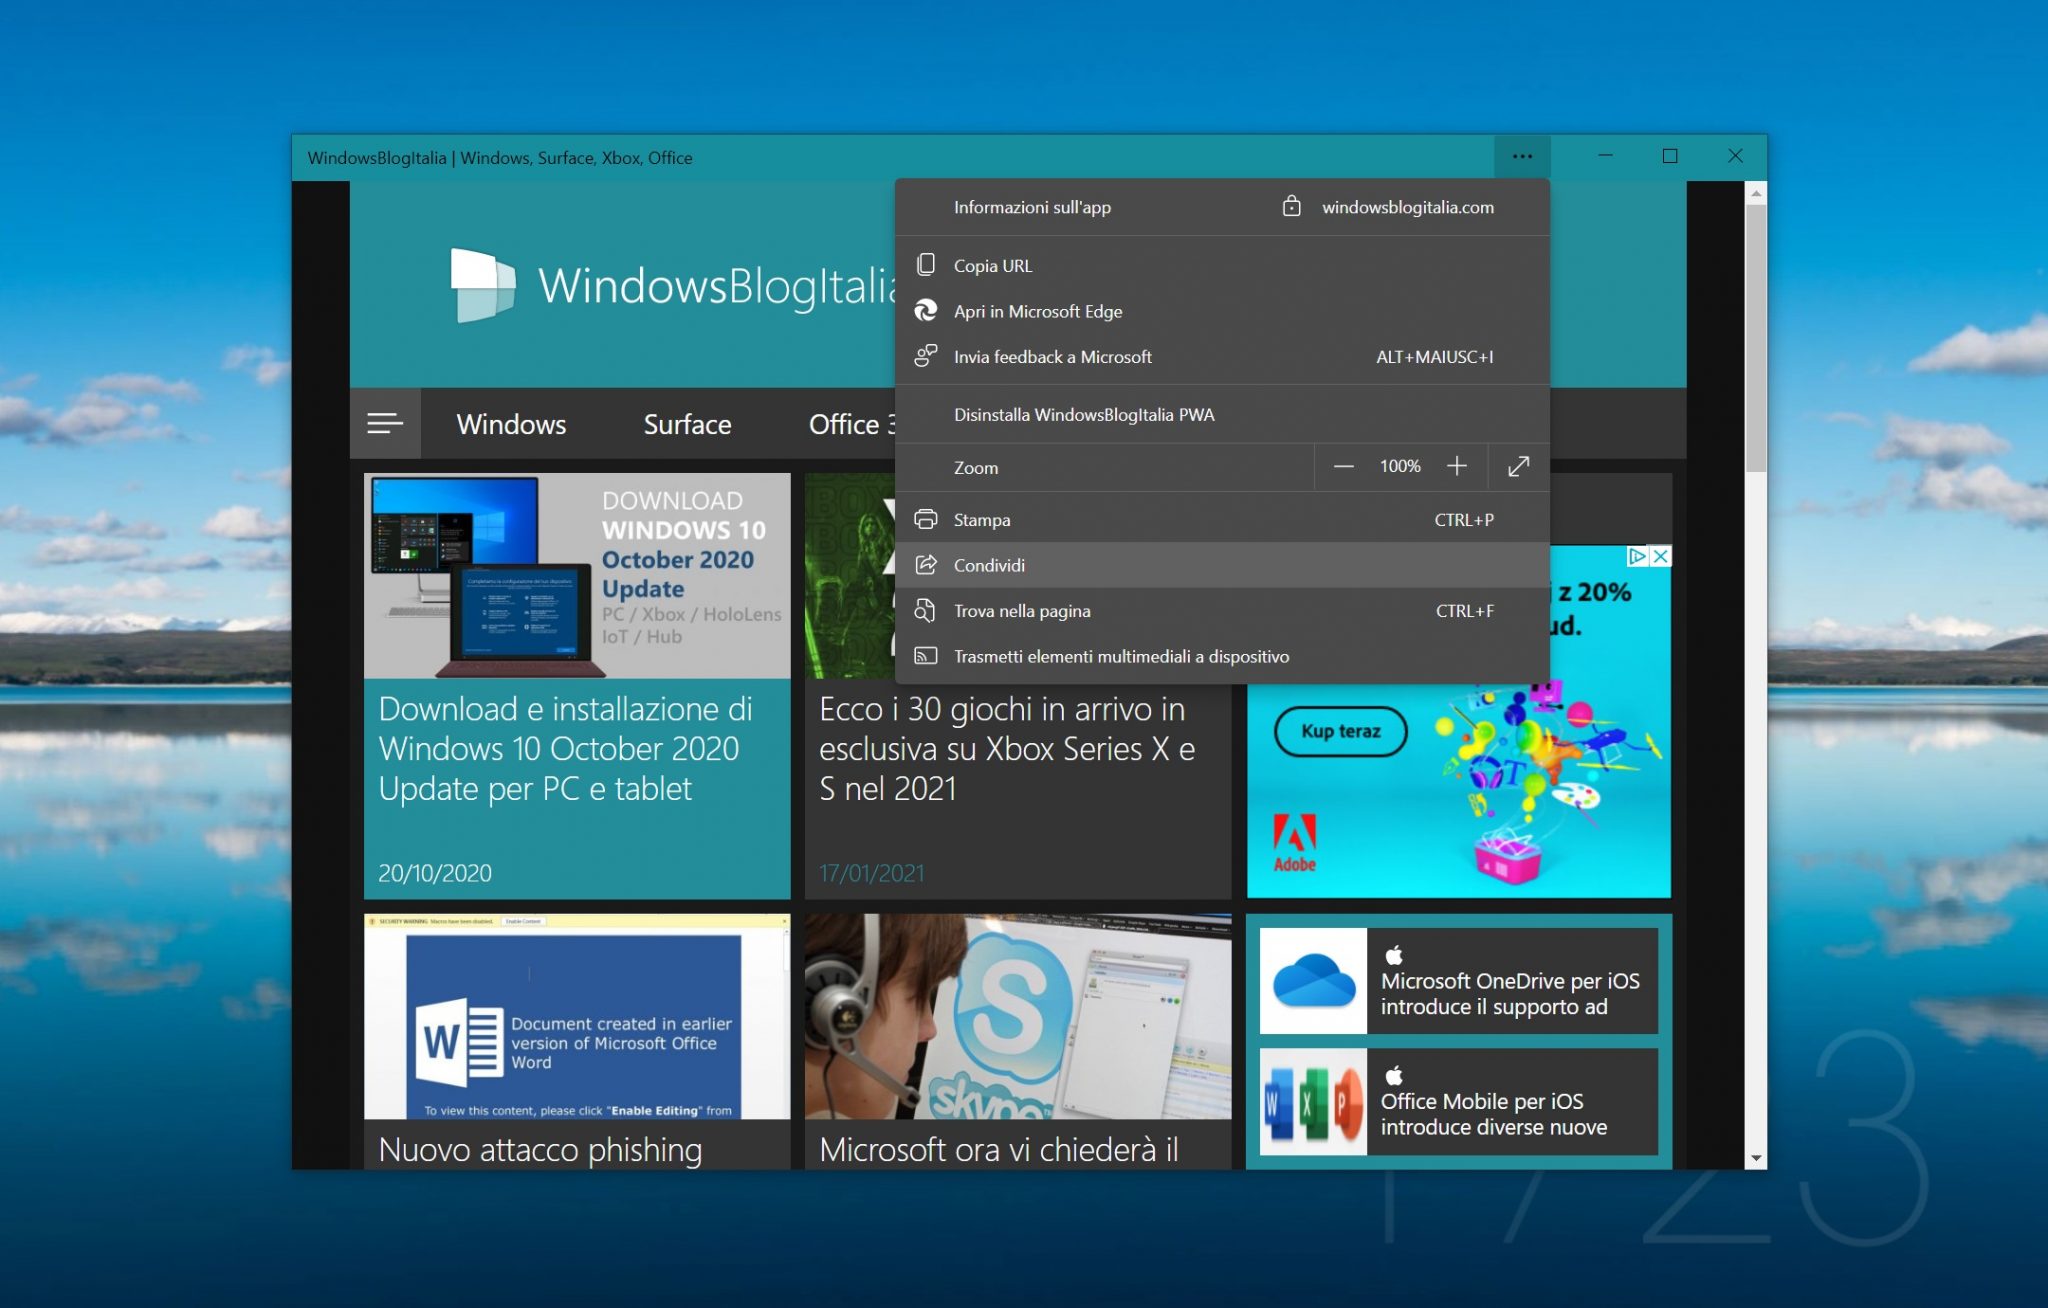Open the Nuovo attacco phishing headline
Viewport: 2048px width, 1308px height.
point(540,1149)
